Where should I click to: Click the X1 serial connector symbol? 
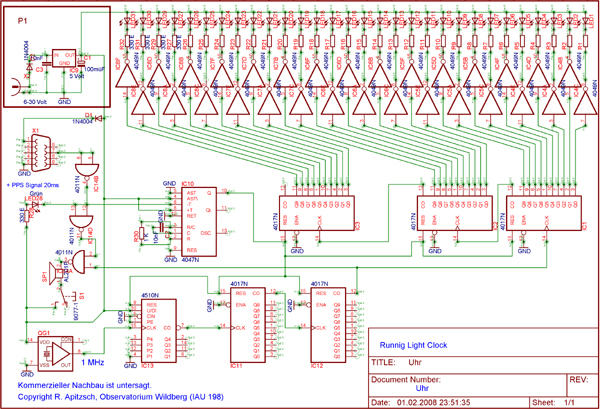coord(42,155)
